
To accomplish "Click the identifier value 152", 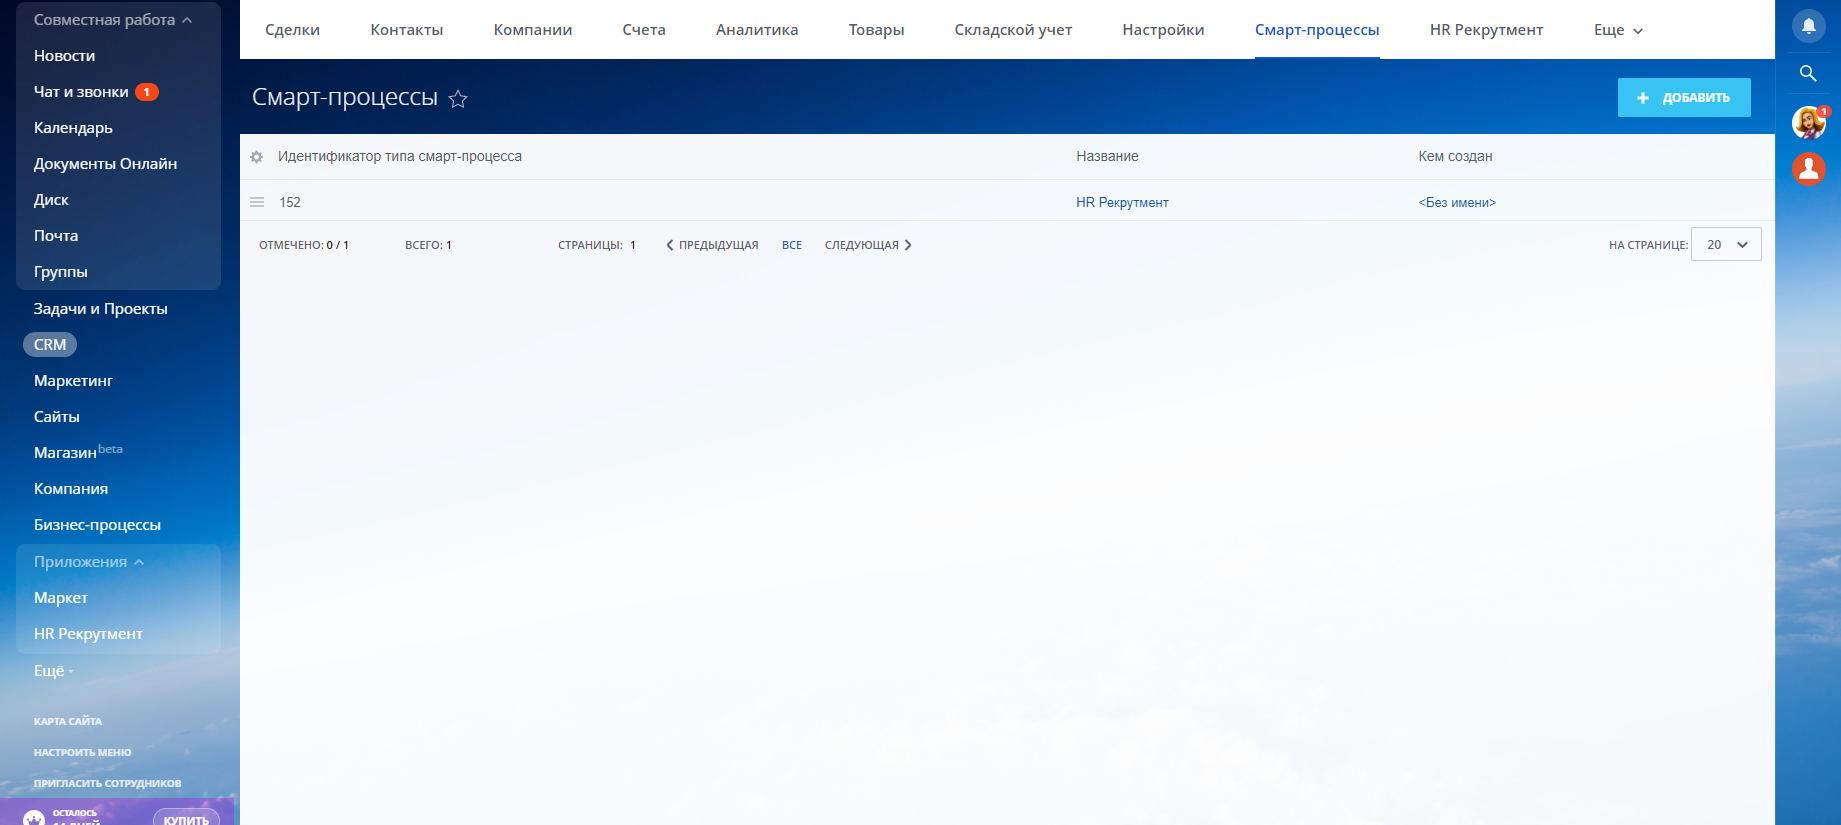I will [x=290, y=202].
